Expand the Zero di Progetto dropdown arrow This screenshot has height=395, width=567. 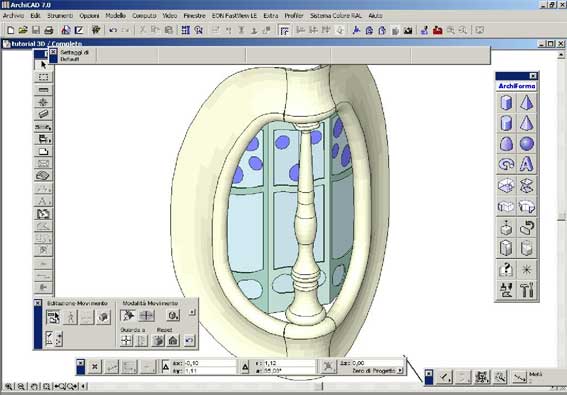[x=400, y=371]
